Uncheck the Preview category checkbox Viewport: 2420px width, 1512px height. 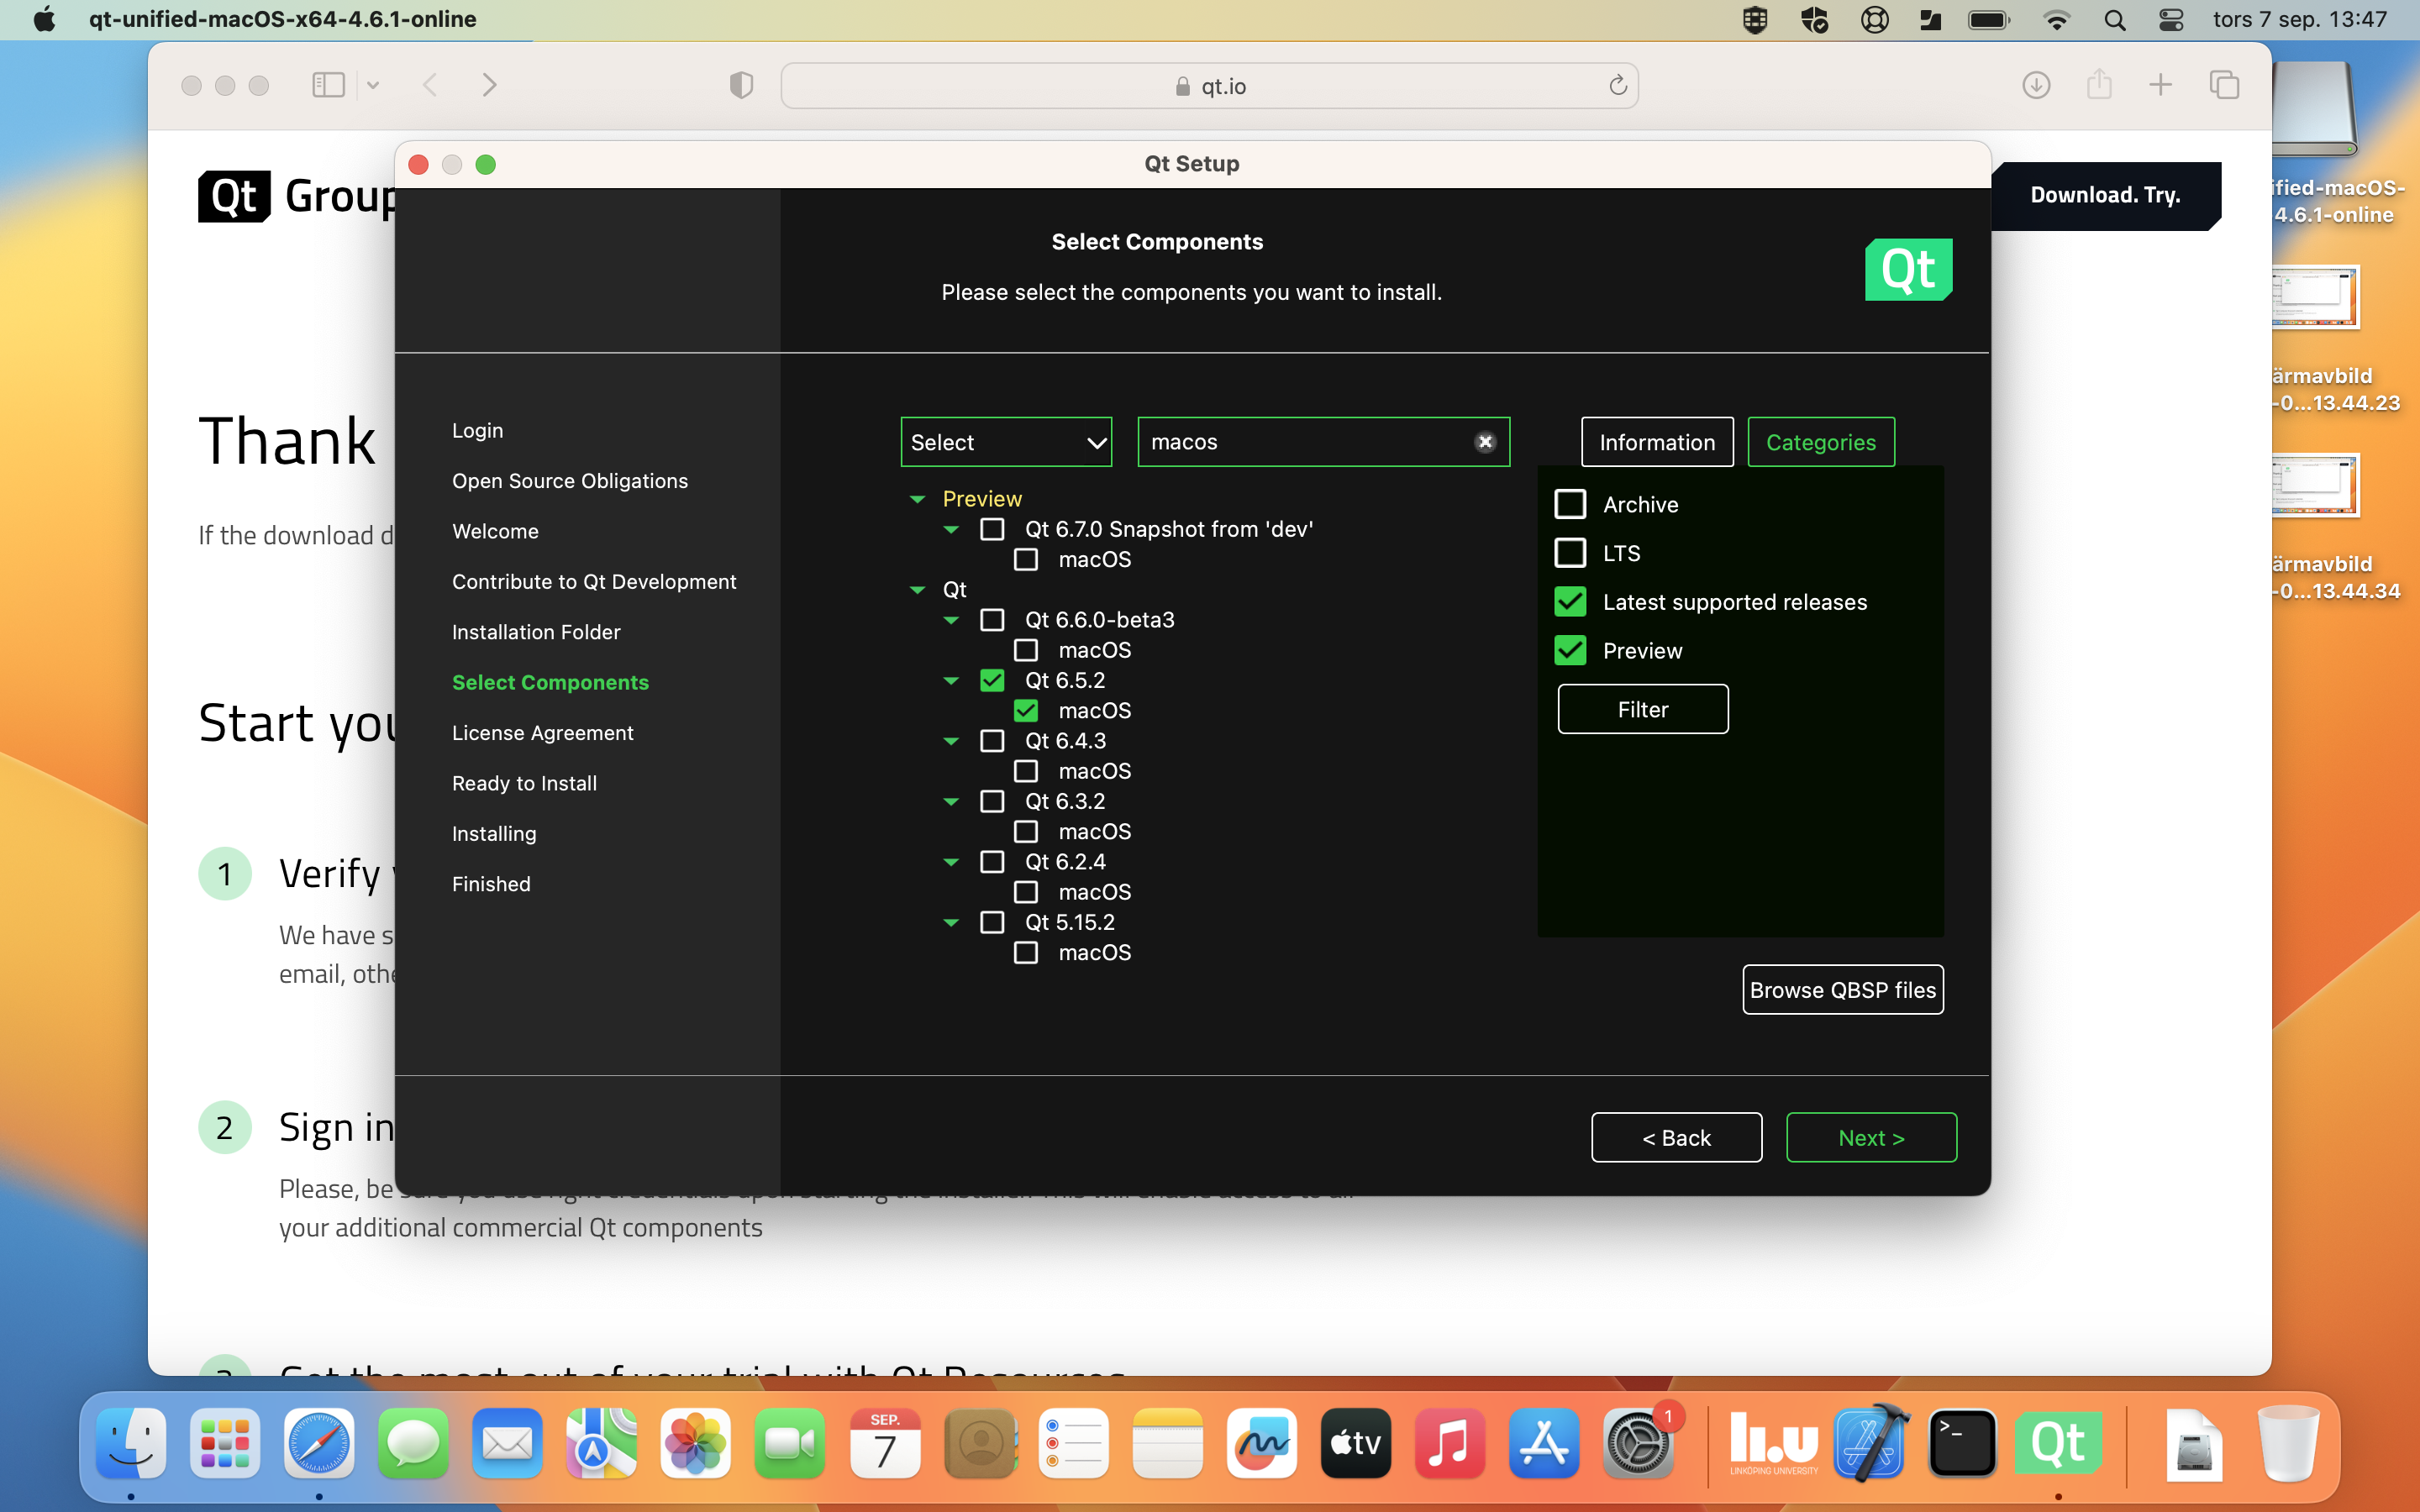1570,651
